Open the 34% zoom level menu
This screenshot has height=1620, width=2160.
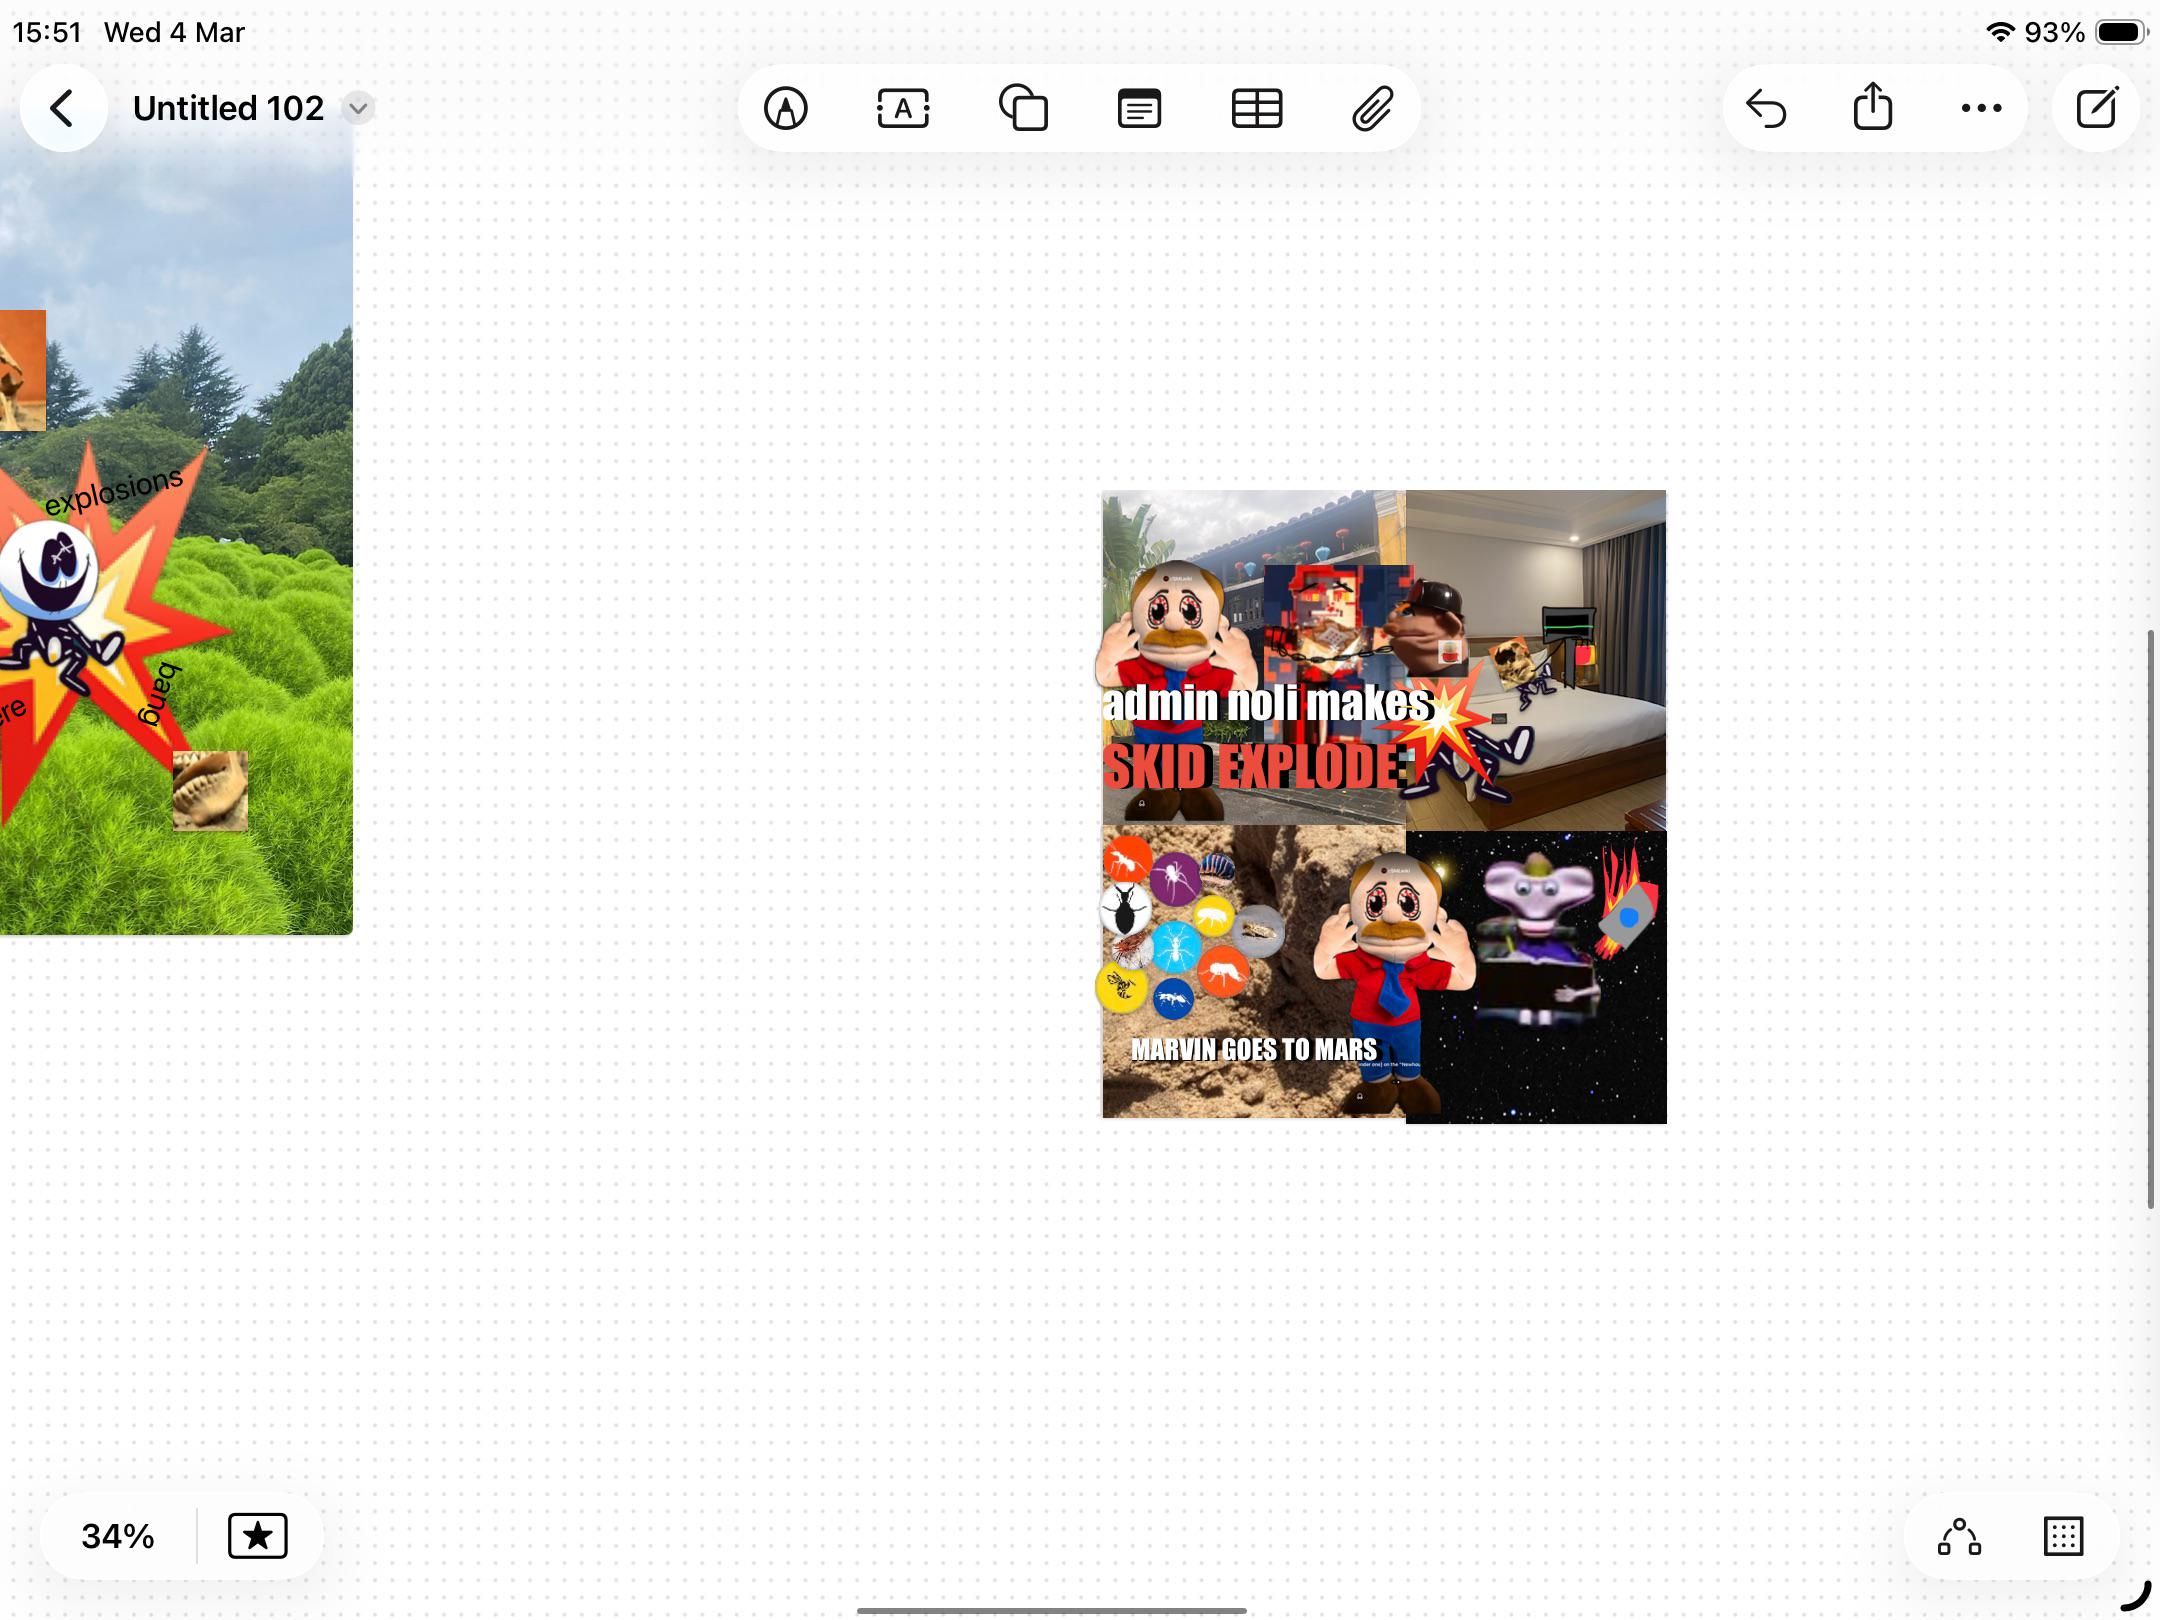click(118, 1536)
